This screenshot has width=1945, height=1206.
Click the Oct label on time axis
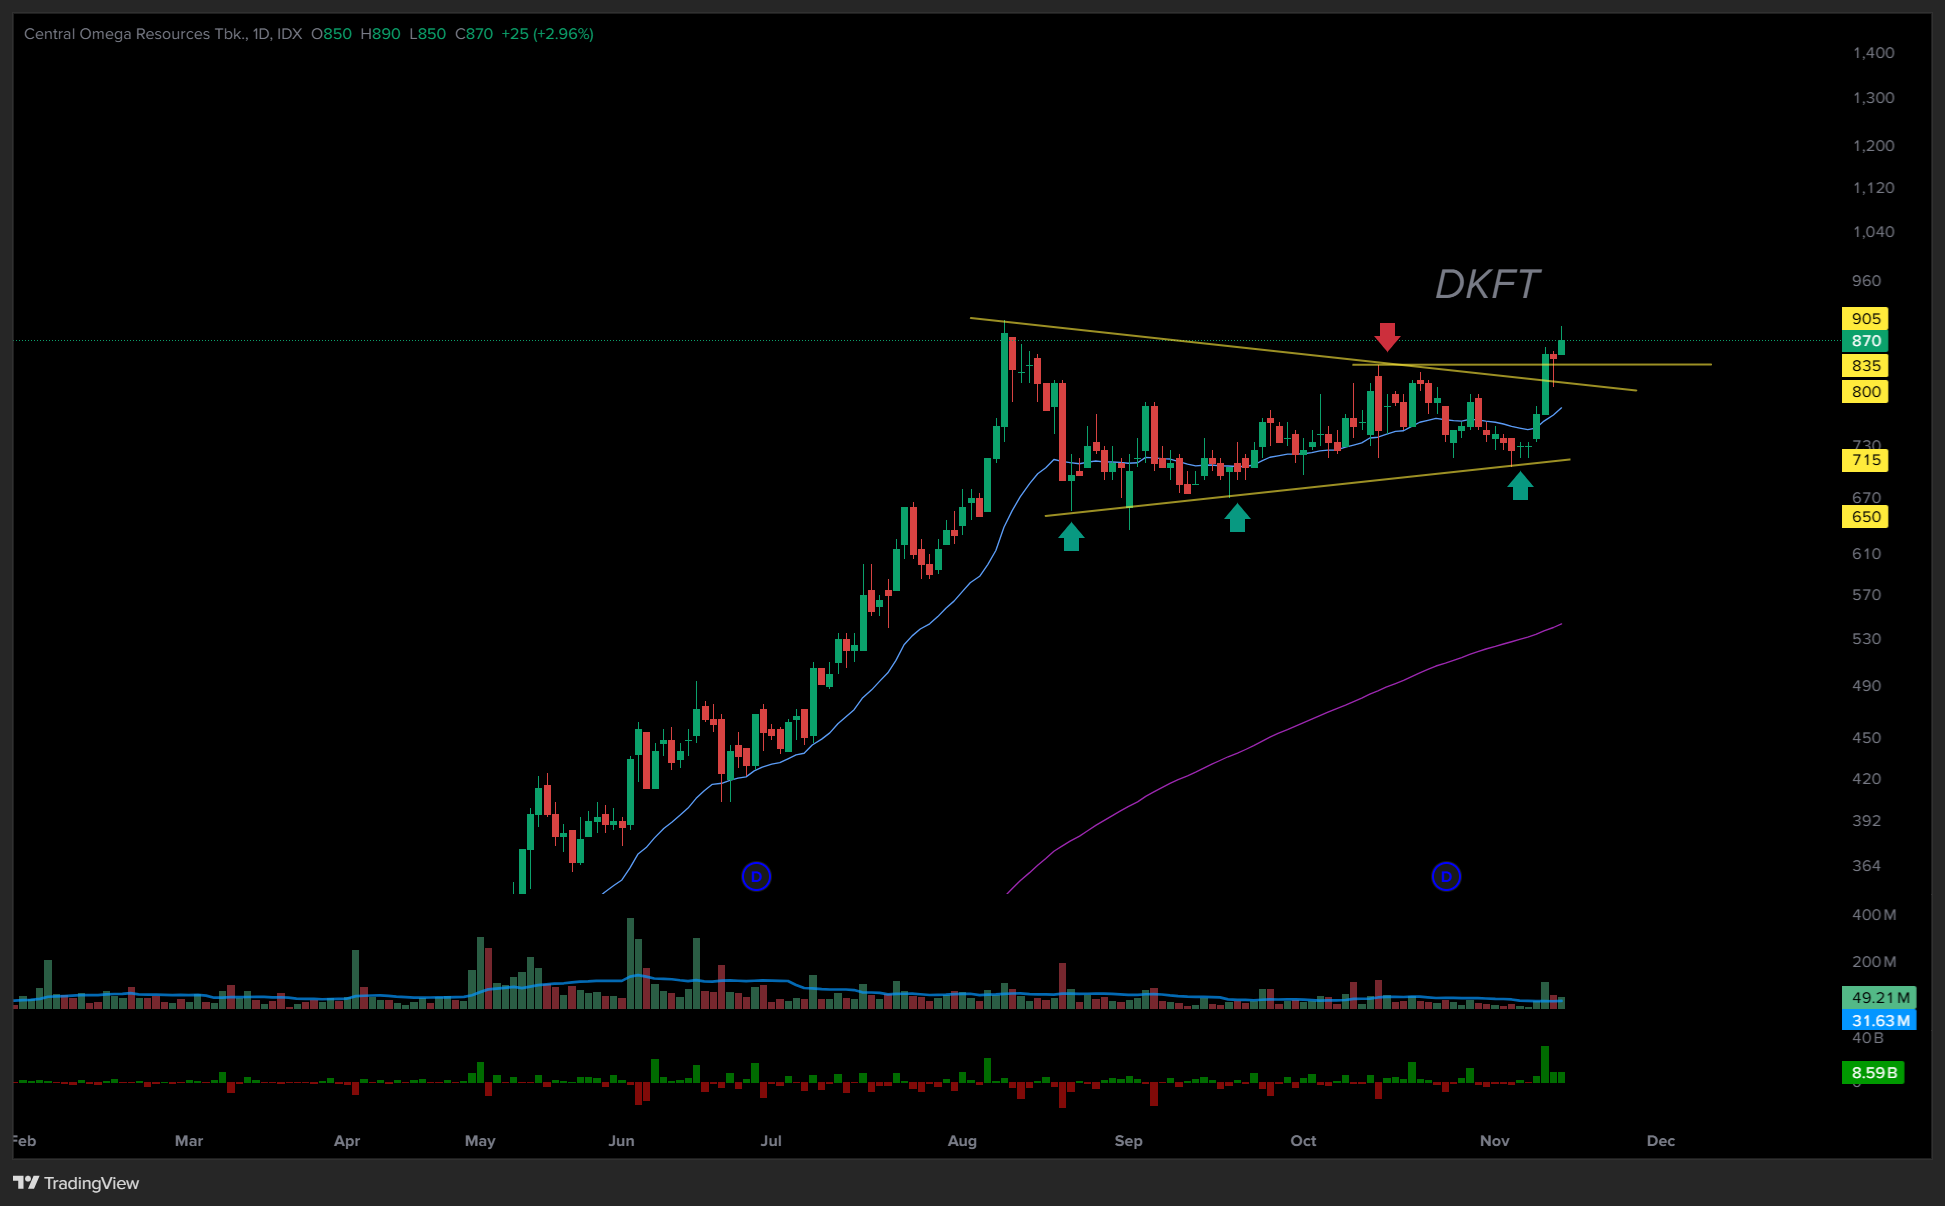point(1303,1141)
